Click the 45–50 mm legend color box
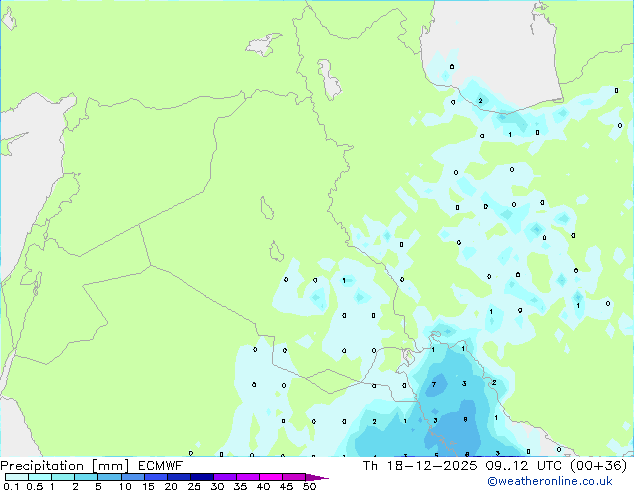 (294, 477)
